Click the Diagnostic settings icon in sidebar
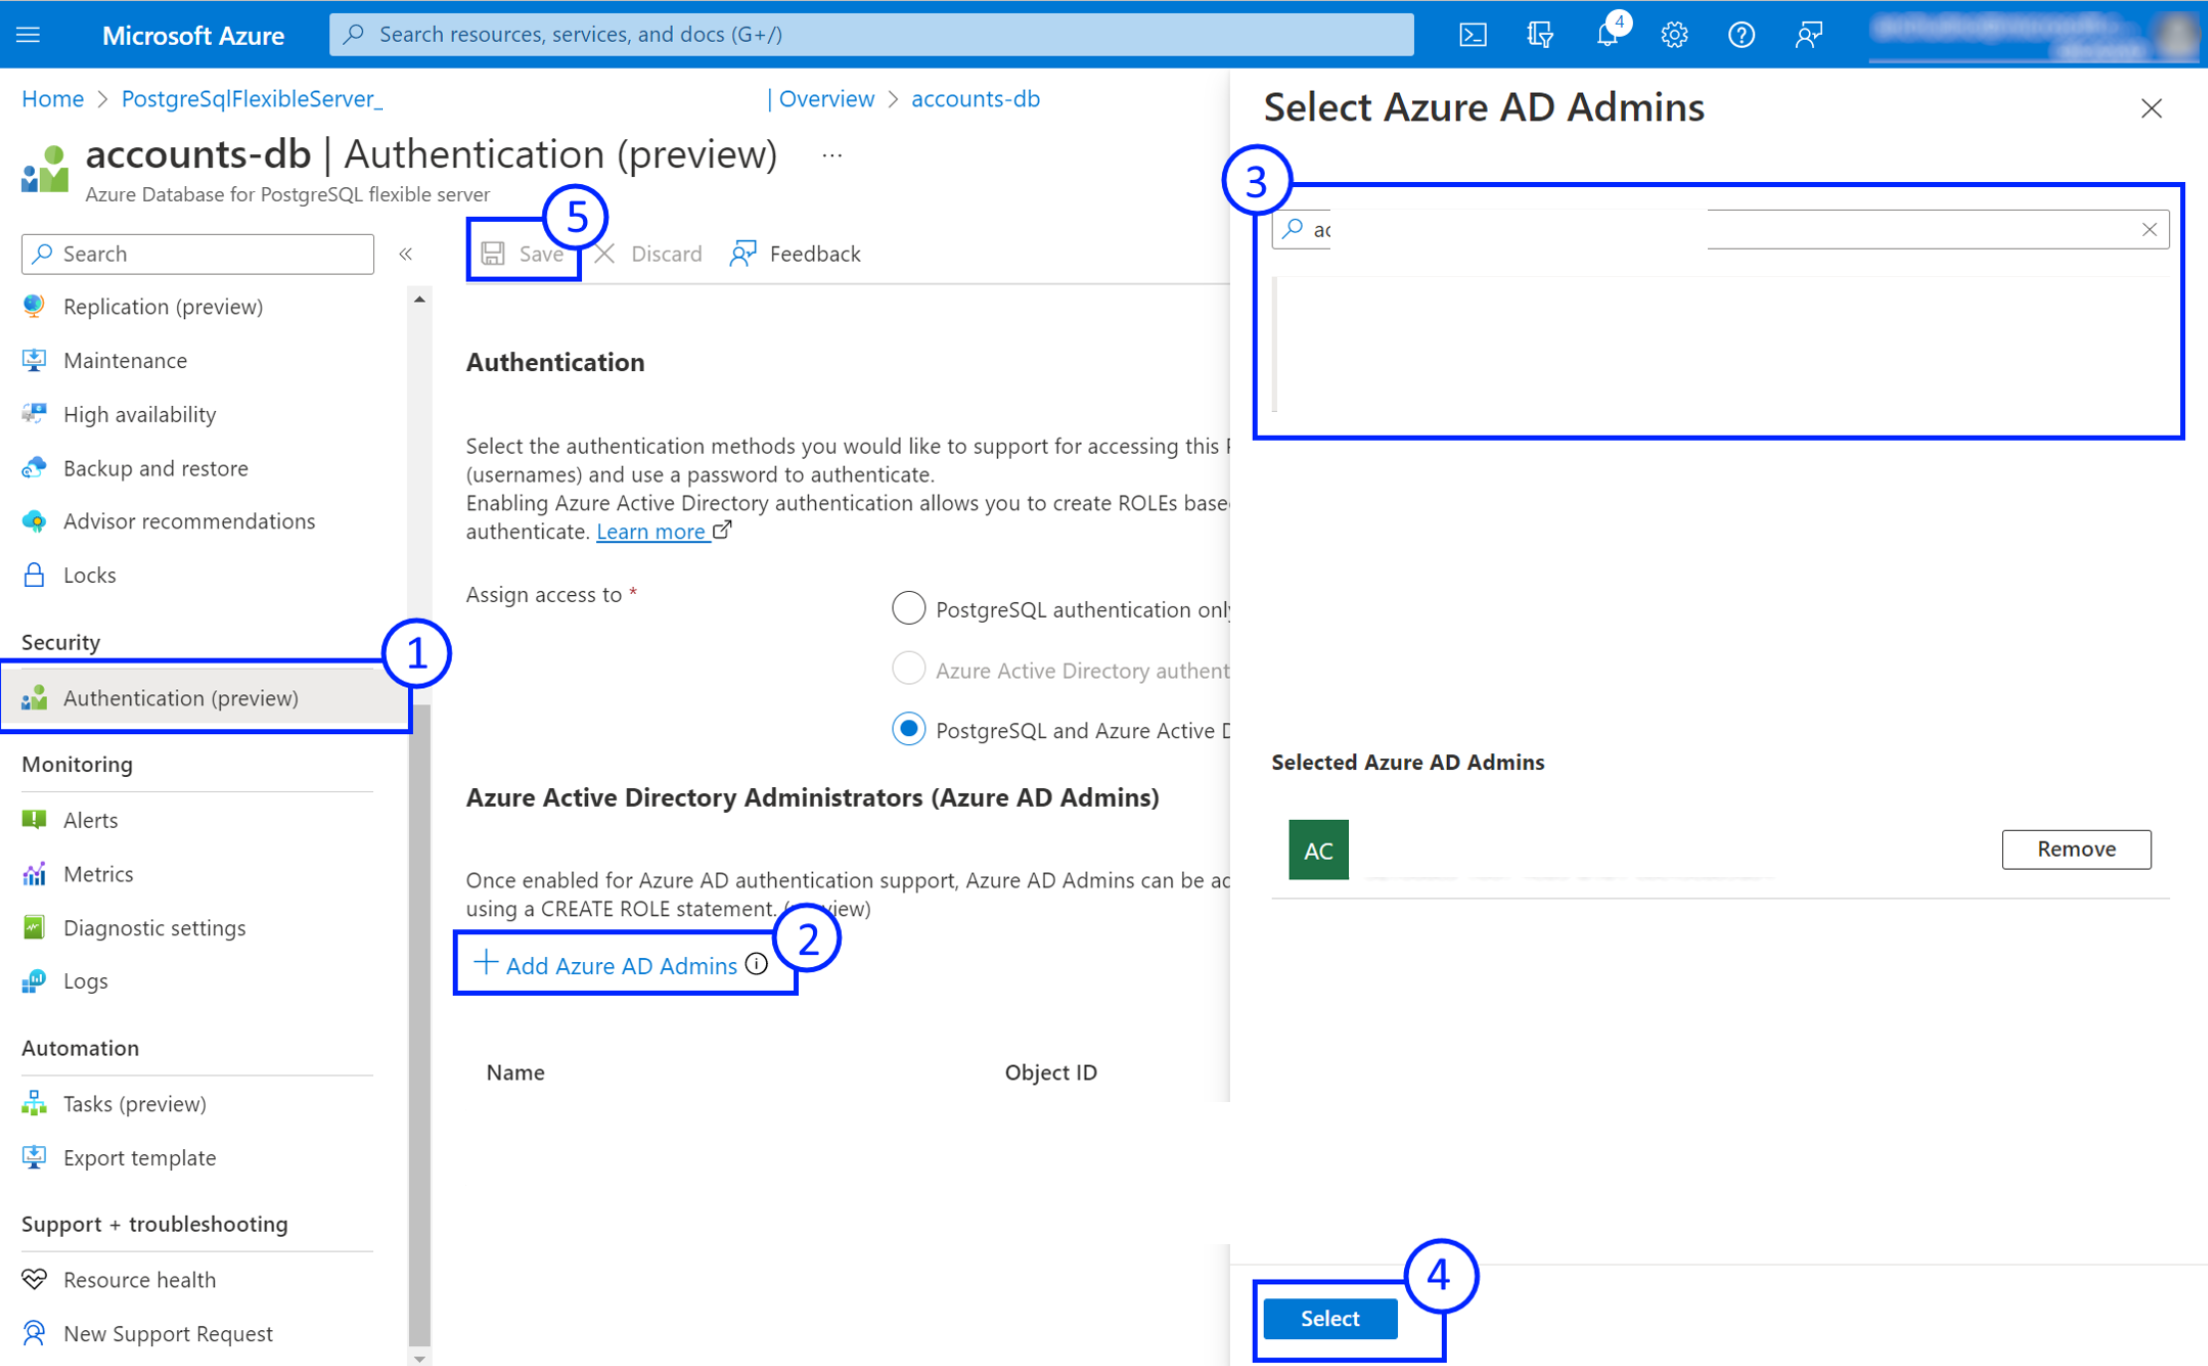The image size is (2208, 1366). pos(32,926)
